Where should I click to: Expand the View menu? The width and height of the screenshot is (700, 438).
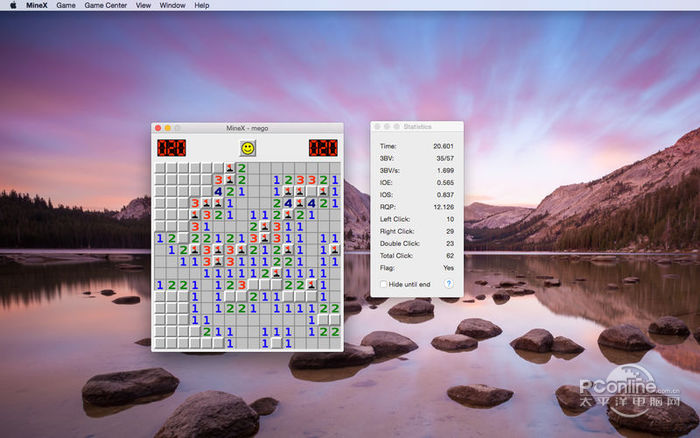pyautogui.click(x=143, y=5)
